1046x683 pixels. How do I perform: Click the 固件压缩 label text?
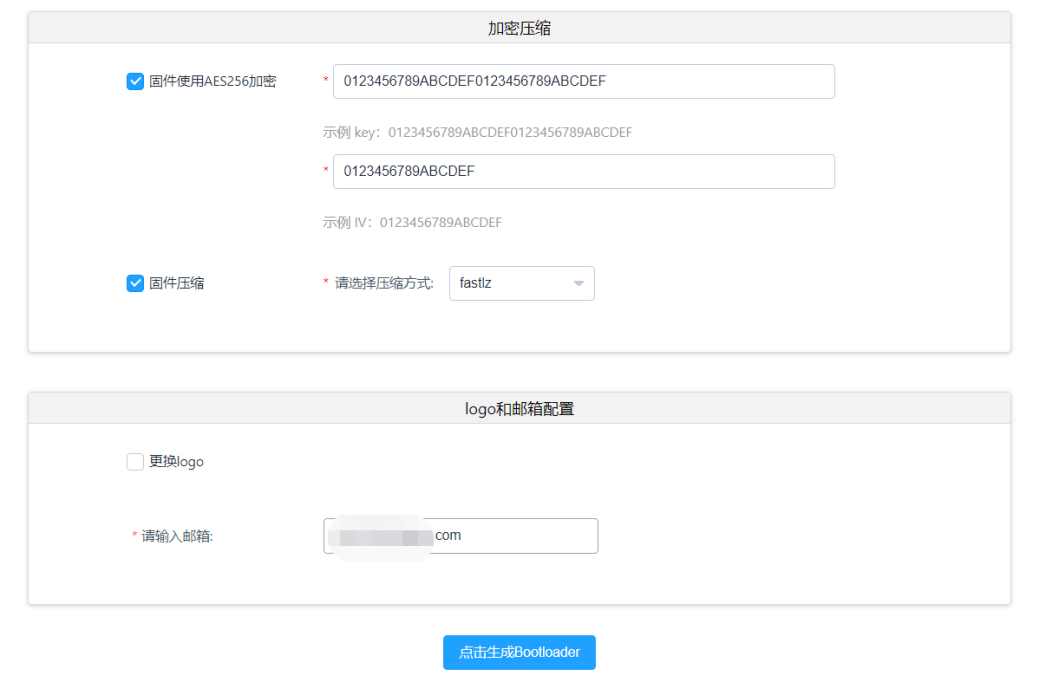178,283
